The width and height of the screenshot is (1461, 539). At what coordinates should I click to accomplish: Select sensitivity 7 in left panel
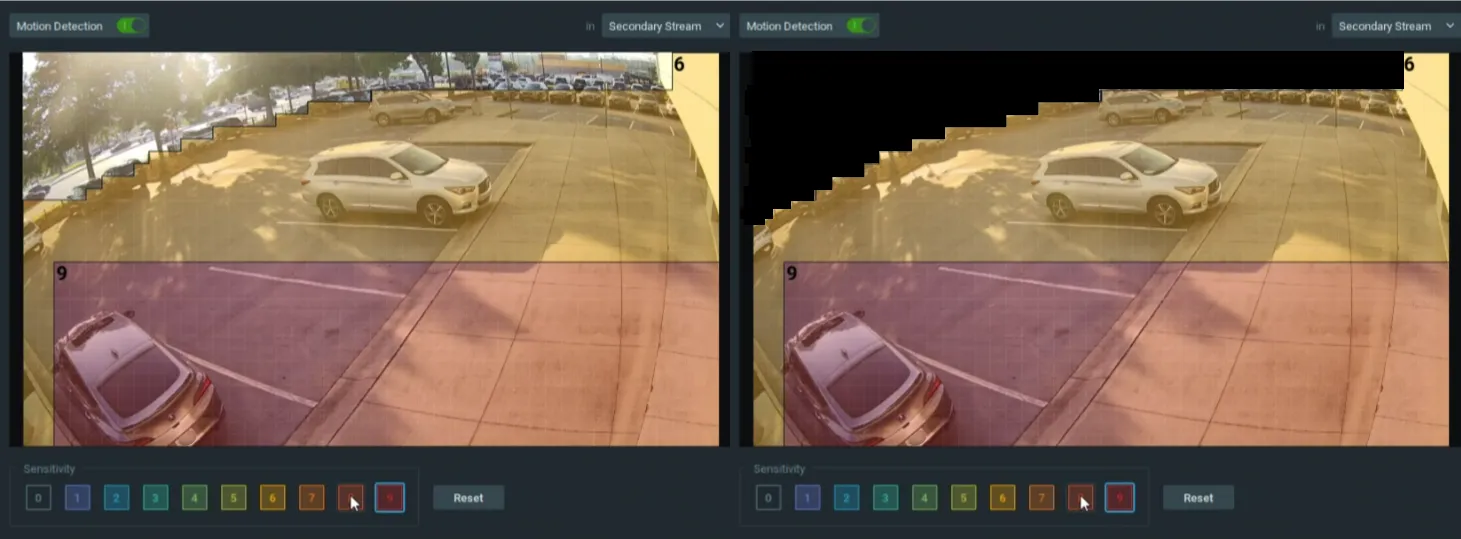311,497
